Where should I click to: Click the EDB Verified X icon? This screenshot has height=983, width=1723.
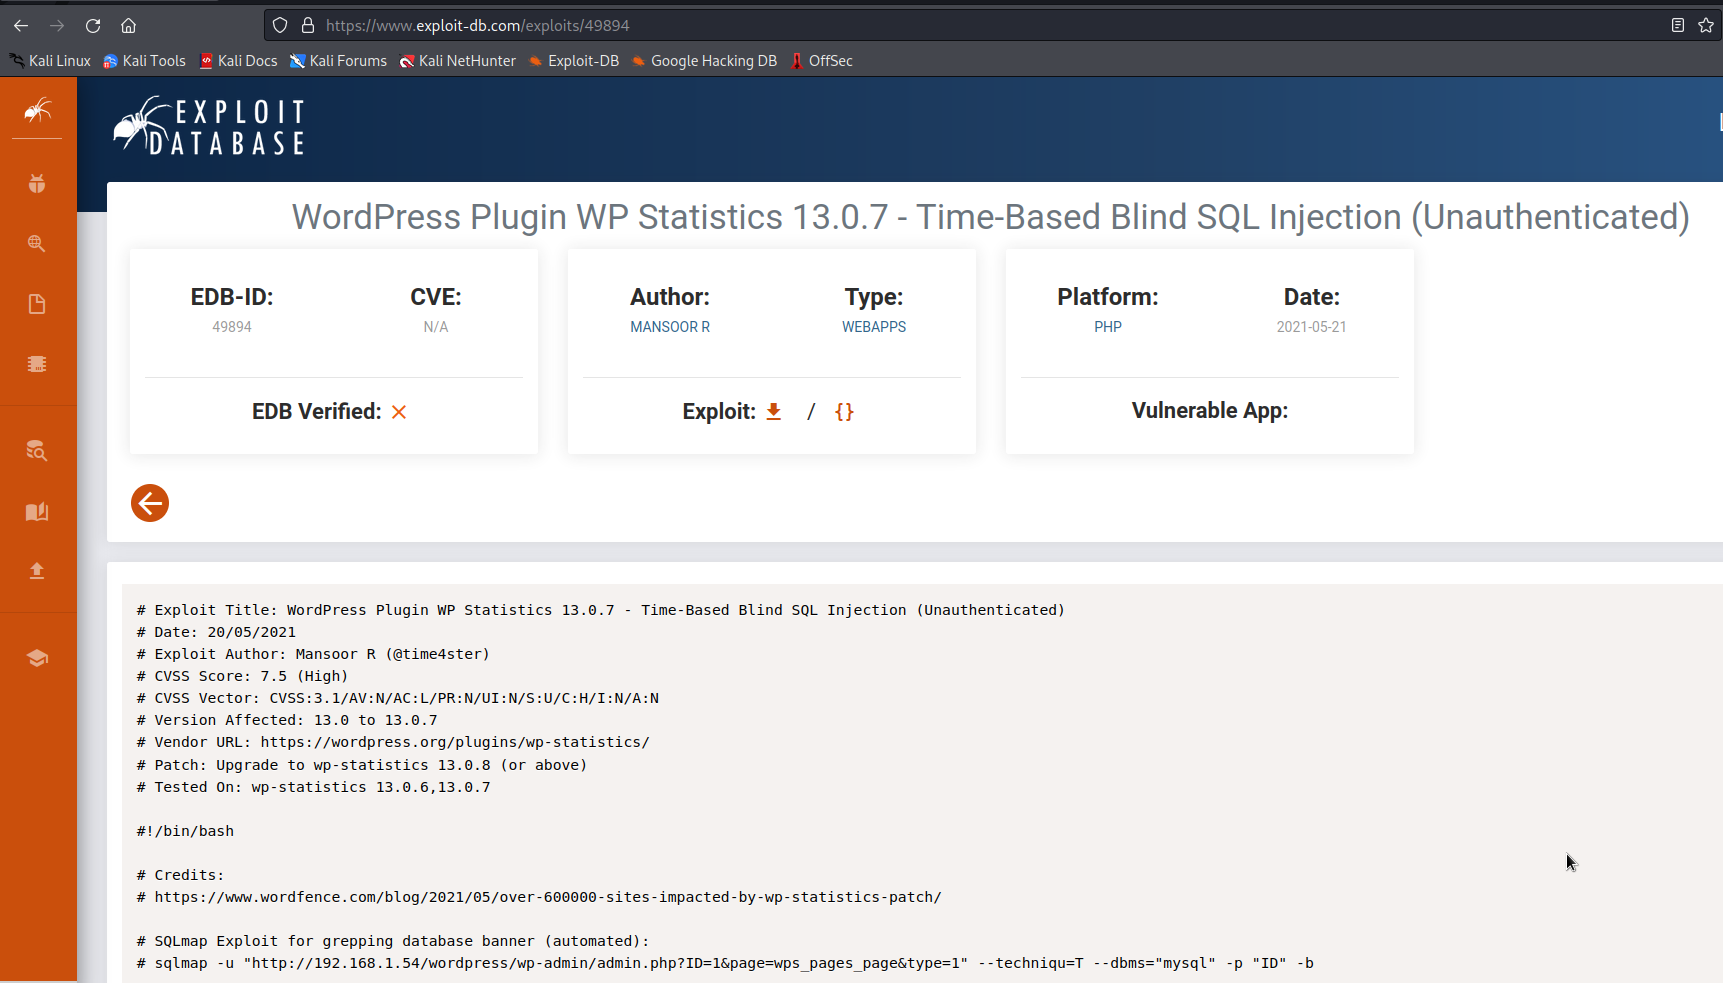399,412
